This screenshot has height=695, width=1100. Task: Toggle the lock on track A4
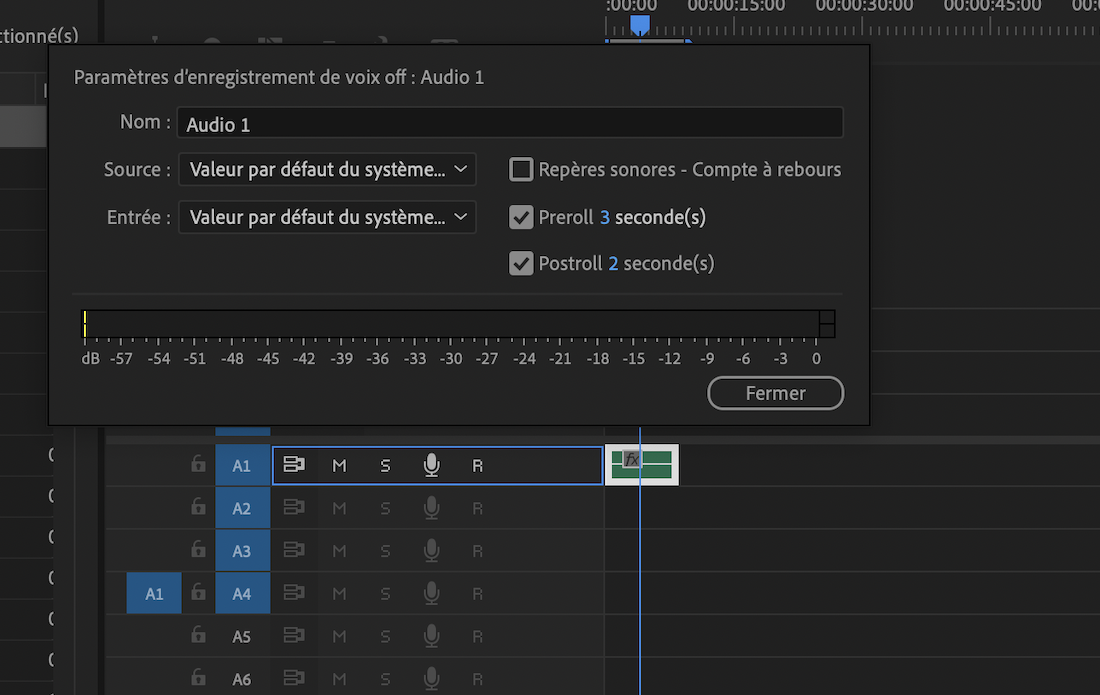point(199,592)
